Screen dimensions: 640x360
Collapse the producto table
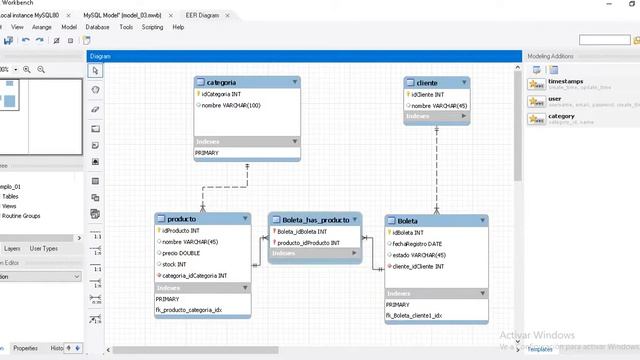pos(245,219)
